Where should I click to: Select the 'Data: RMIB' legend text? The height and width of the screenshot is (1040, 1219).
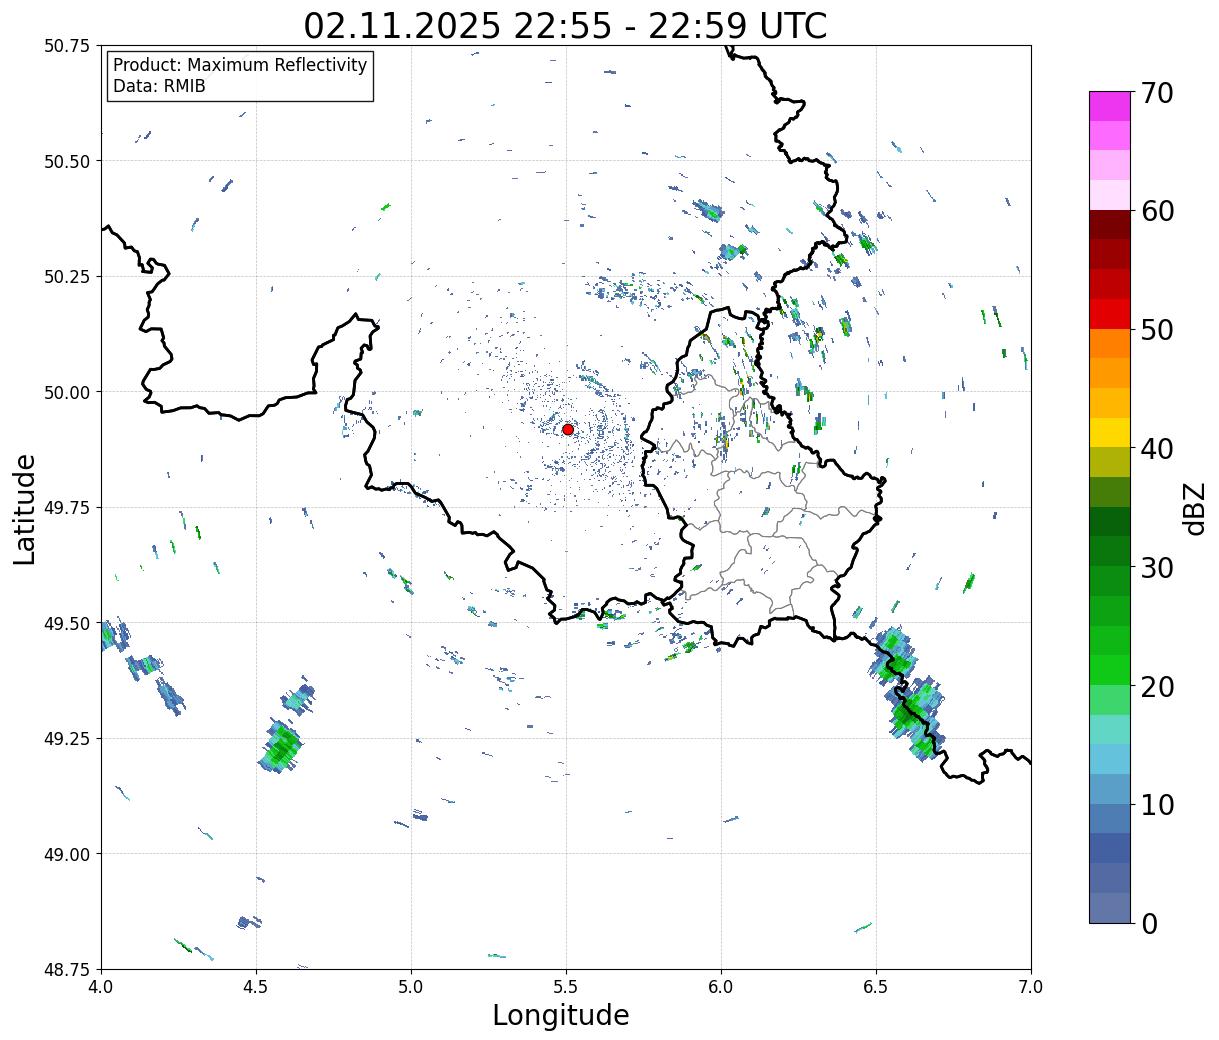159,86
